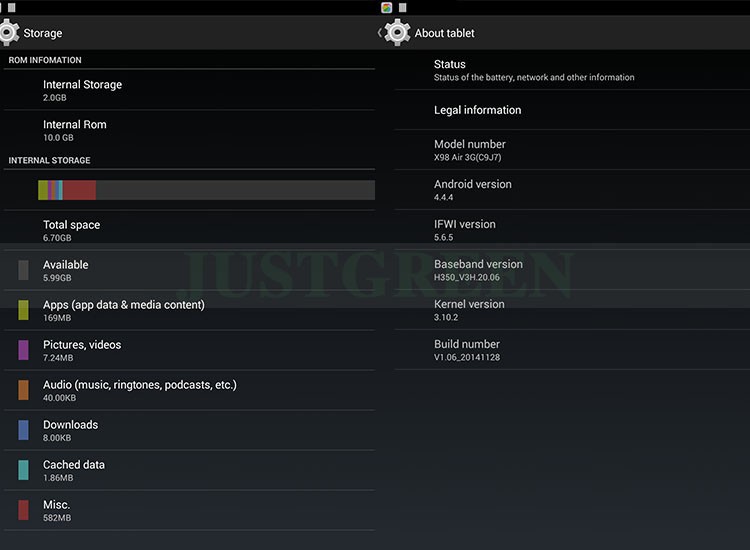This screenshot has width=750, height=550.
Task: Open the colorful notification icon in status bar
Action: pos(386,7)
